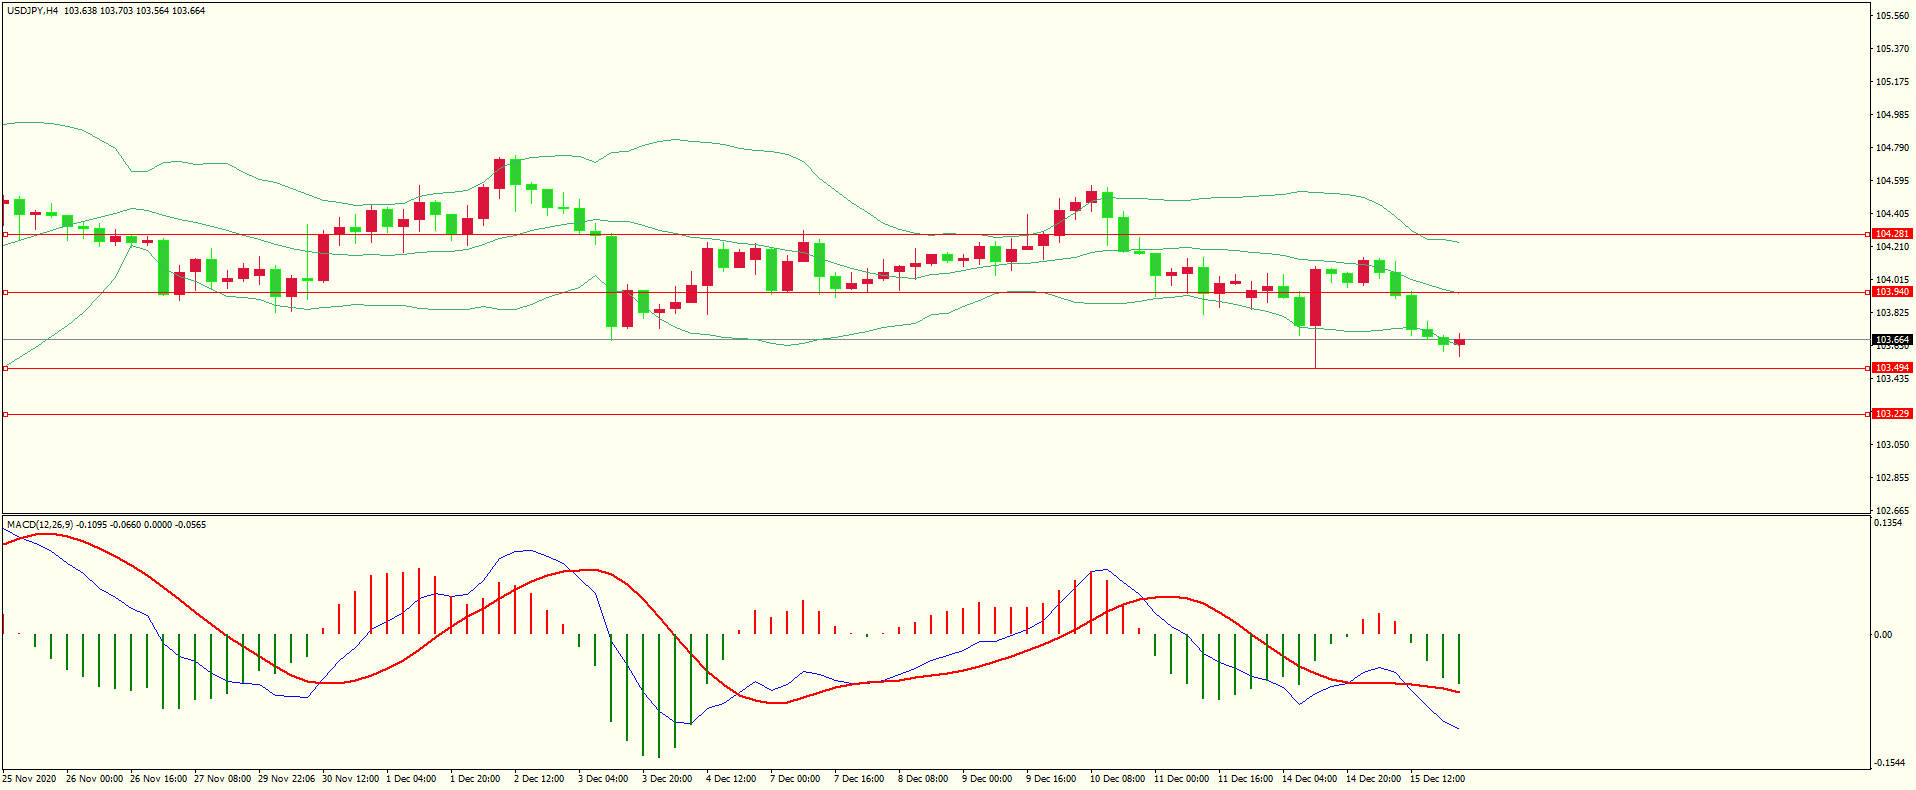The width and height of the screenshot is (1916, 790).
Task: Click the 1 Dec 20:00 time label
Action: (x=475, y=779)
